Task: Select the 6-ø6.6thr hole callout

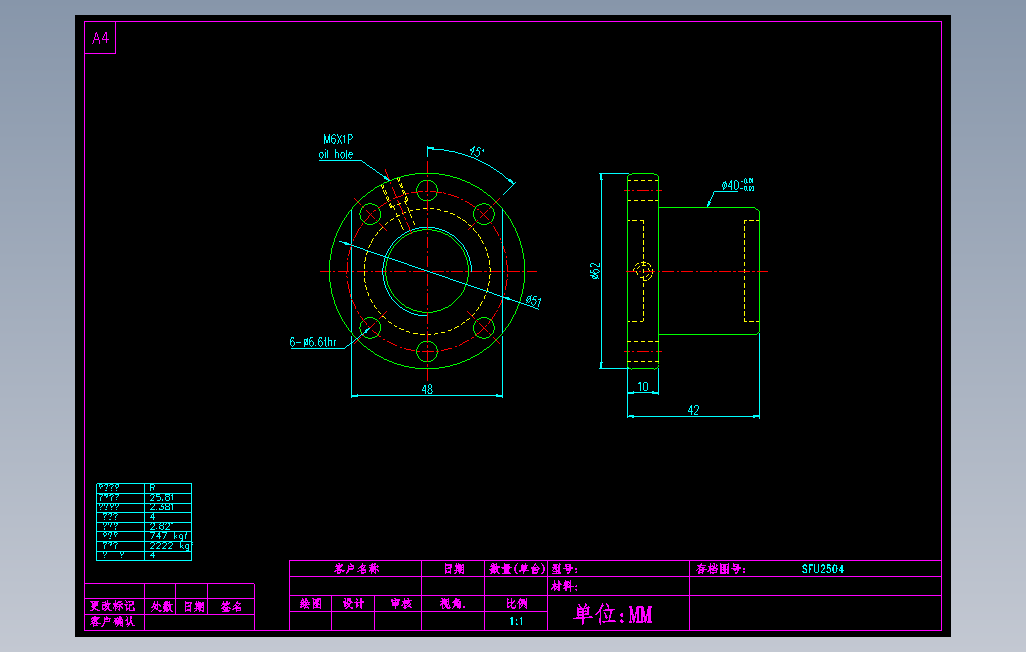Action: pos(313,342)
